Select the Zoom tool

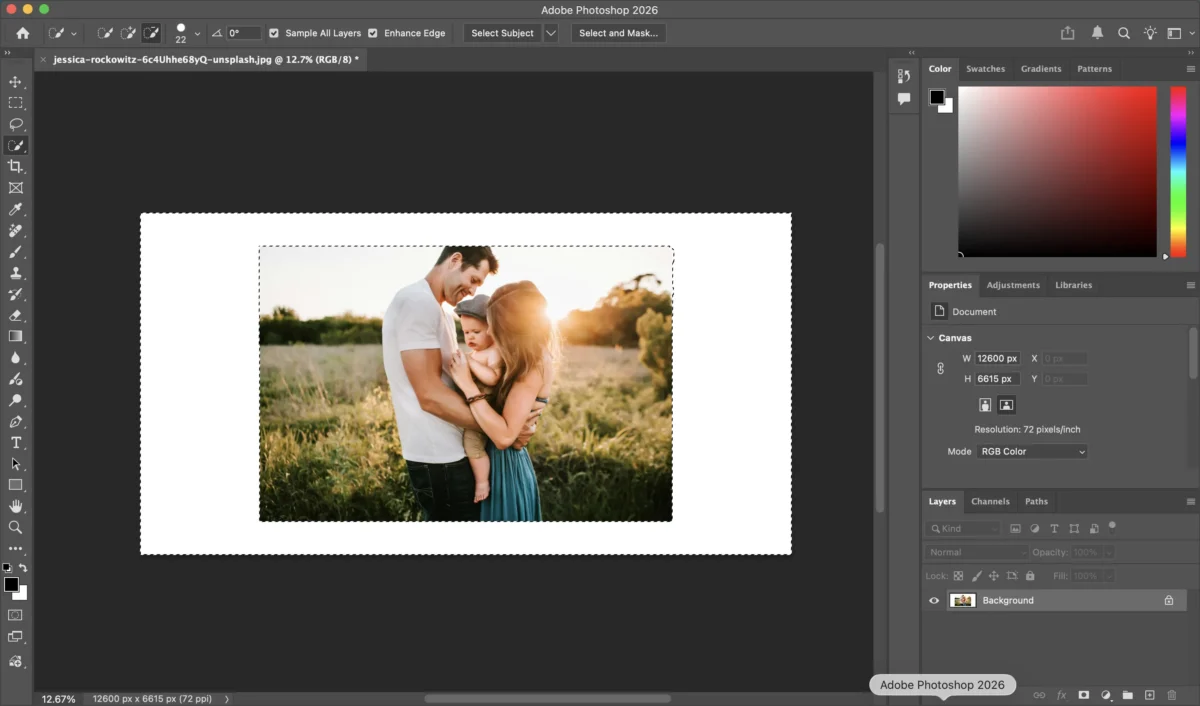tap(15, 527)
